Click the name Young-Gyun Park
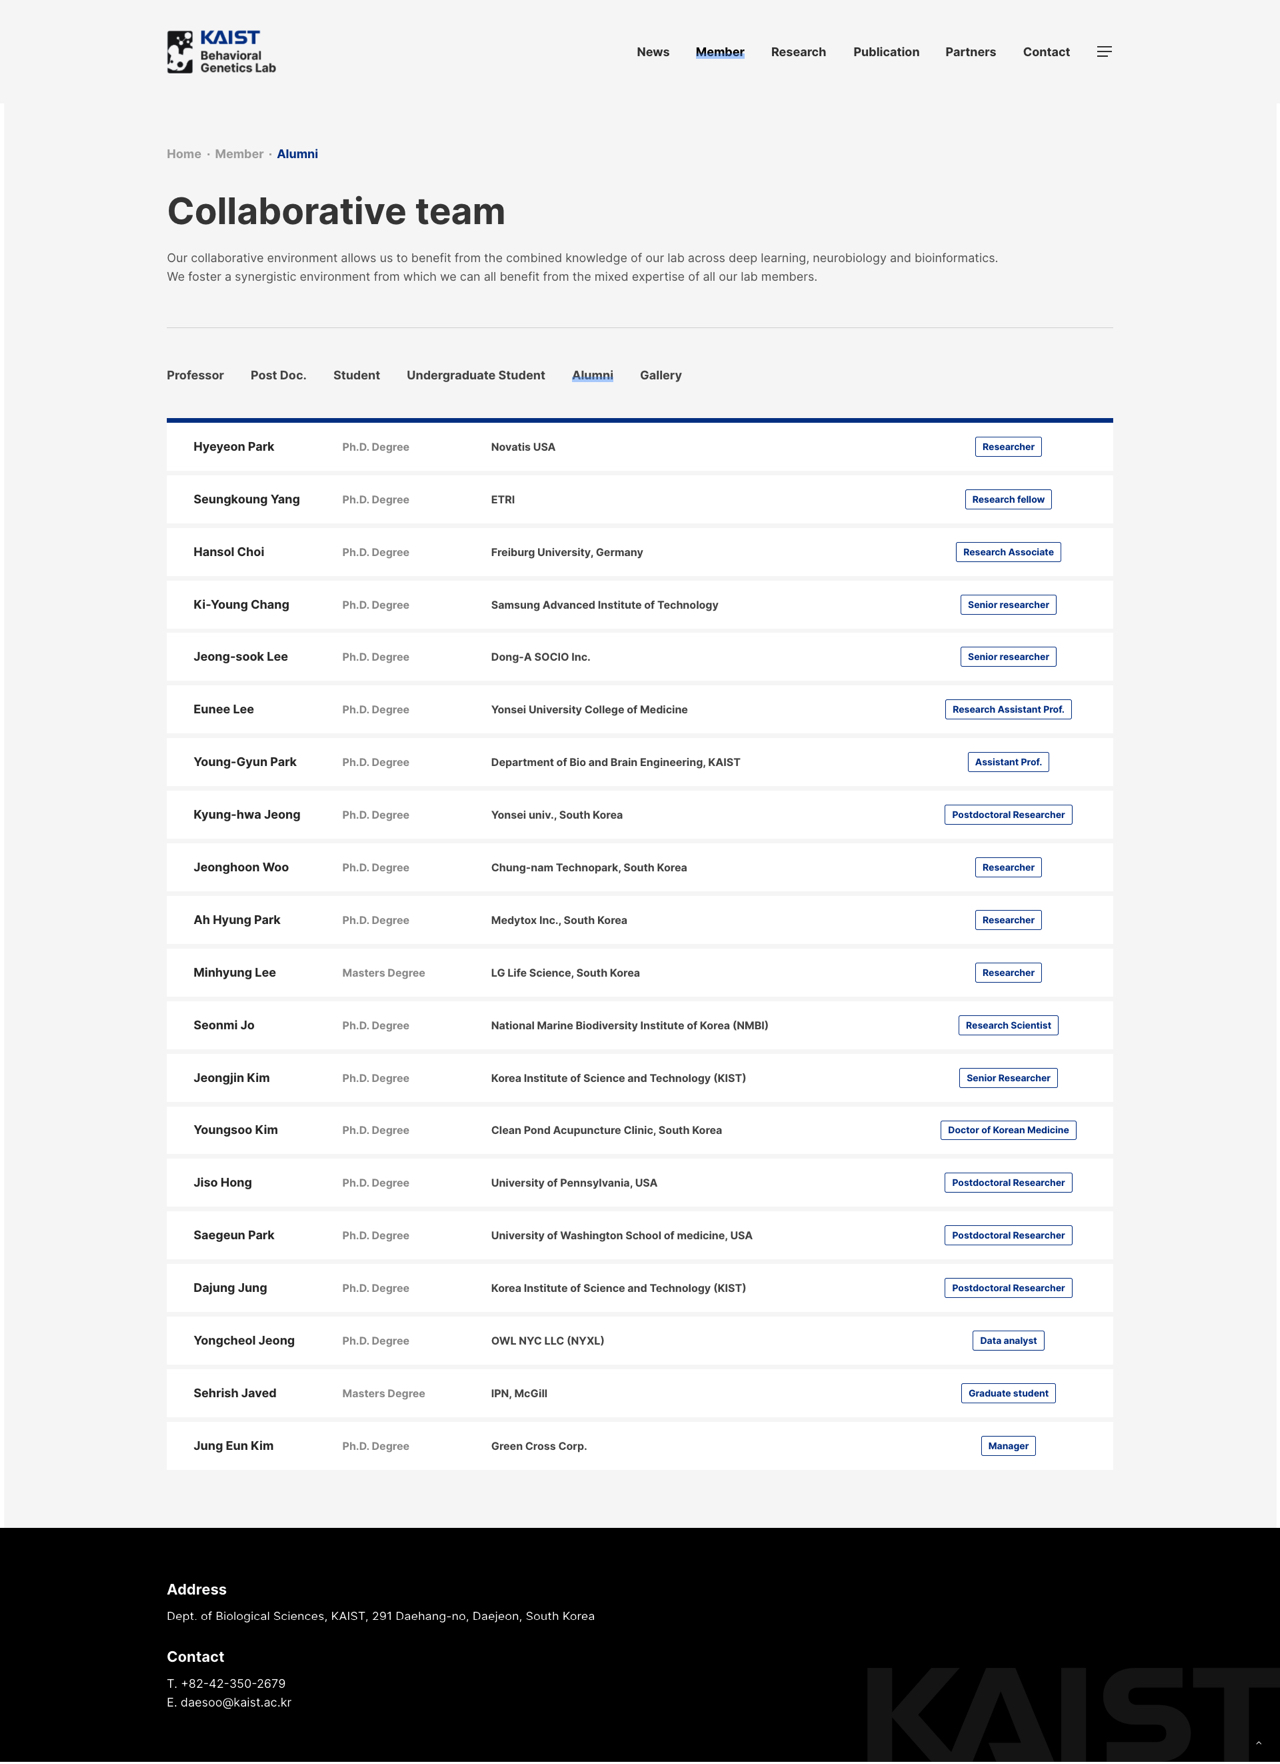Screen dimensions: 1280x1764 click(245, 762)
